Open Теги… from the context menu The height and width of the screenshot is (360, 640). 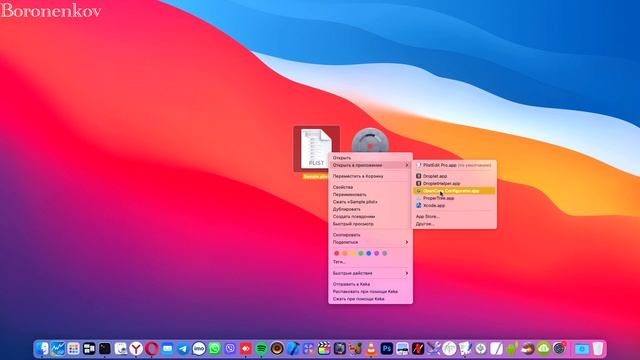[370, 262]
